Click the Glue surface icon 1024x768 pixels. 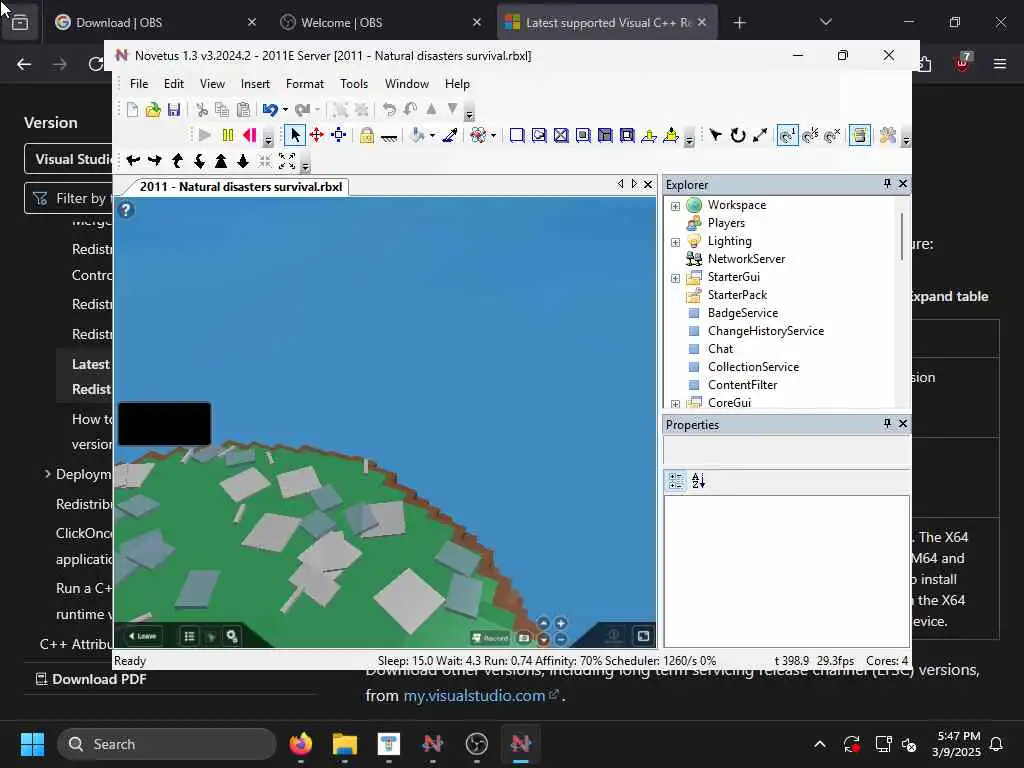click(x=539, y=135)
